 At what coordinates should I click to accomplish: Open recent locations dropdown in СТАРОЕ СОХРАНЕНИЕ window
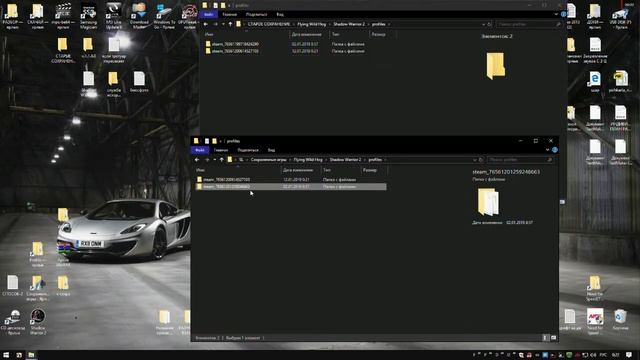pos(223,24)
